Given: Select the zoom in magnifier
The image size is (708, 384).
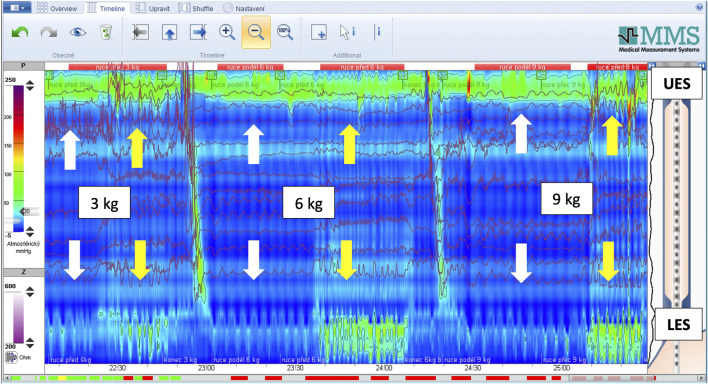Looking at the screenshot, I should click(227, 33).
